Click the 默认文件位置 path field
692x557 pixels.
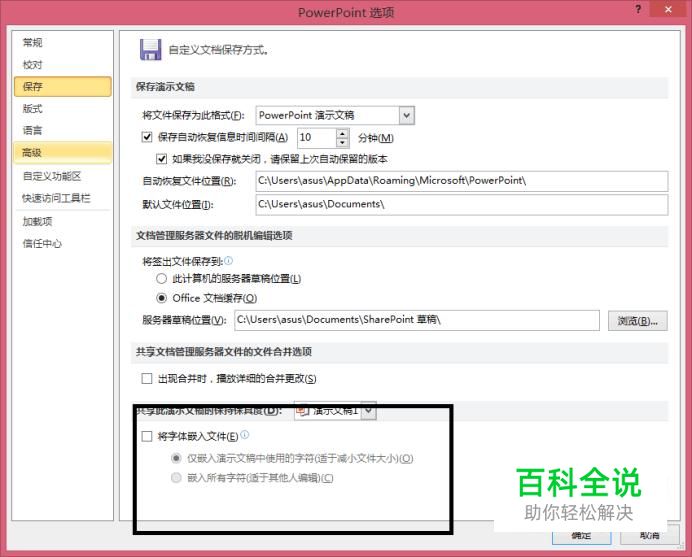[462, 205]
